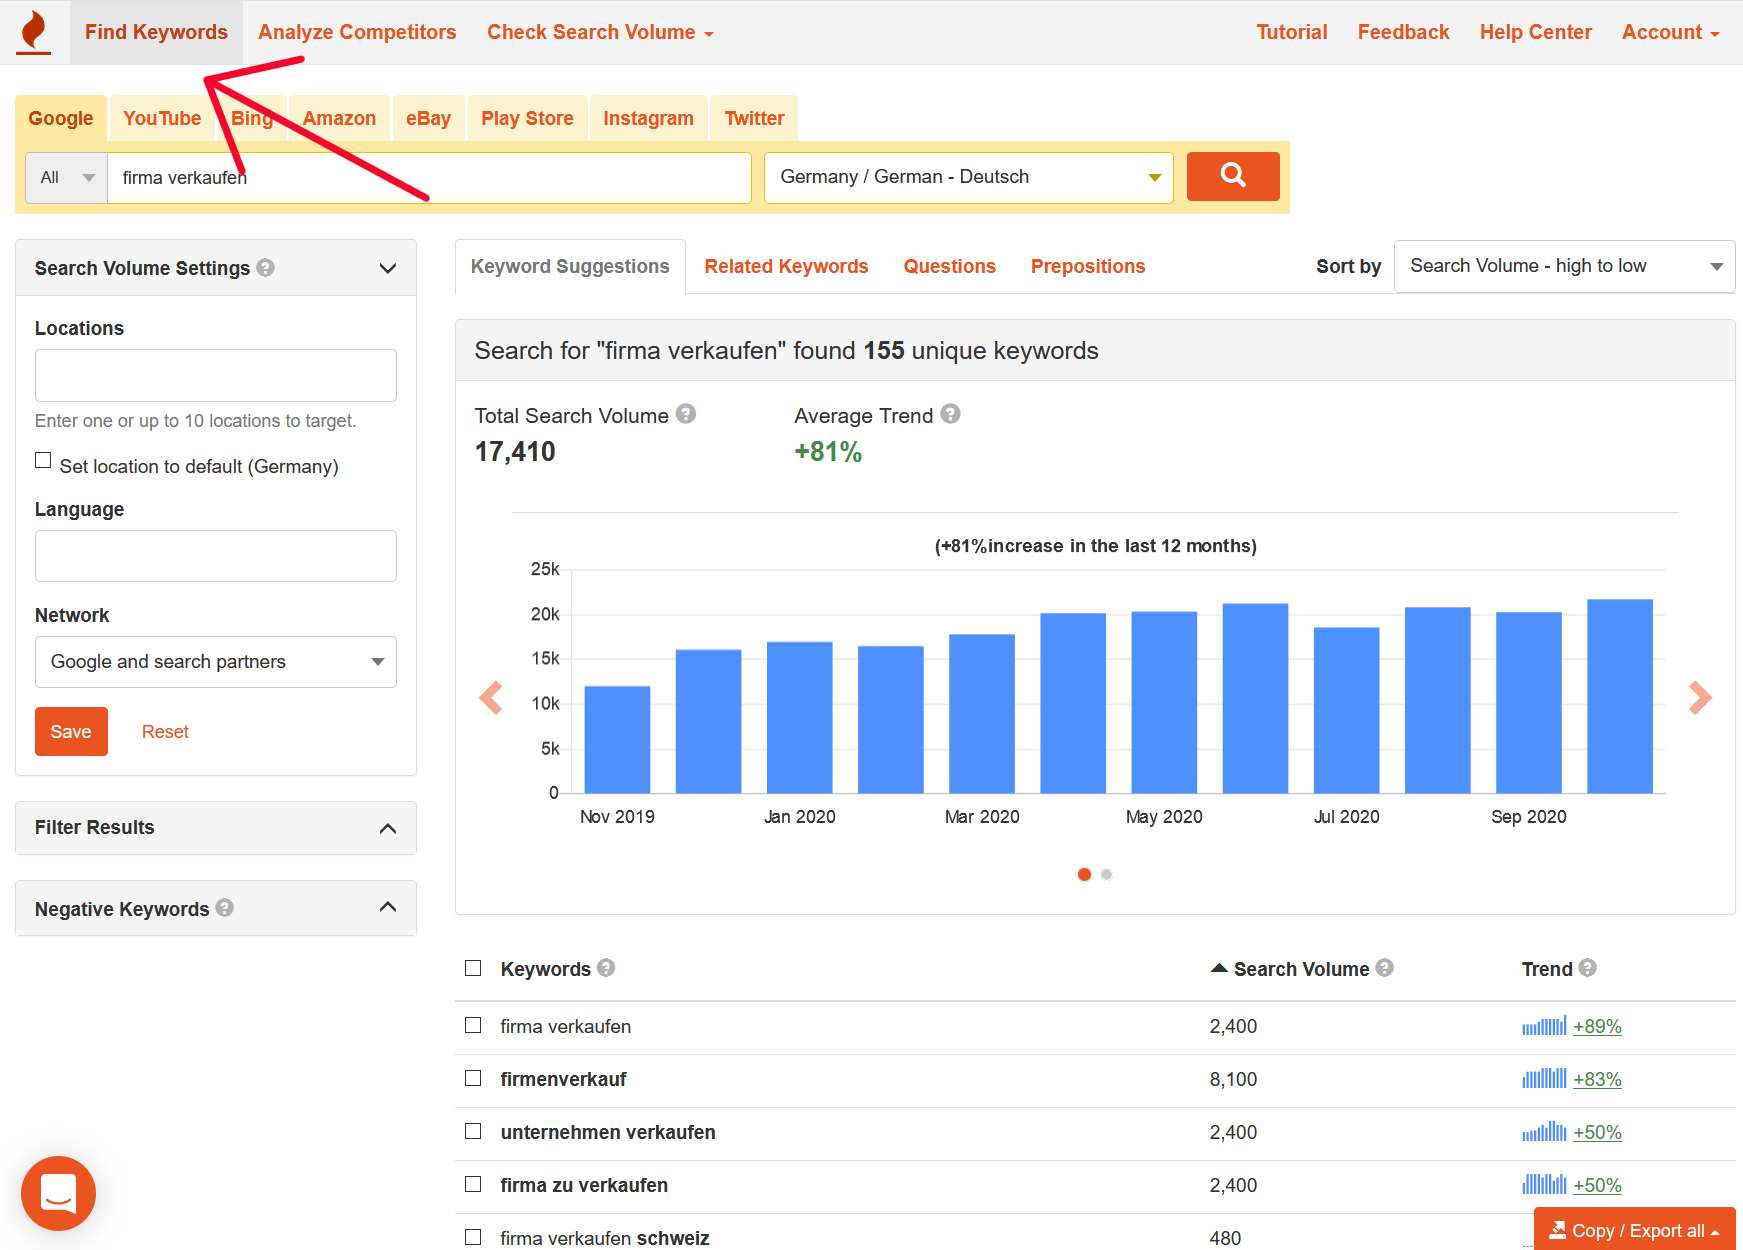The image size is (1743, 1250).
Task: Switch to the eBay tab
Action: [x=428, y=118]
